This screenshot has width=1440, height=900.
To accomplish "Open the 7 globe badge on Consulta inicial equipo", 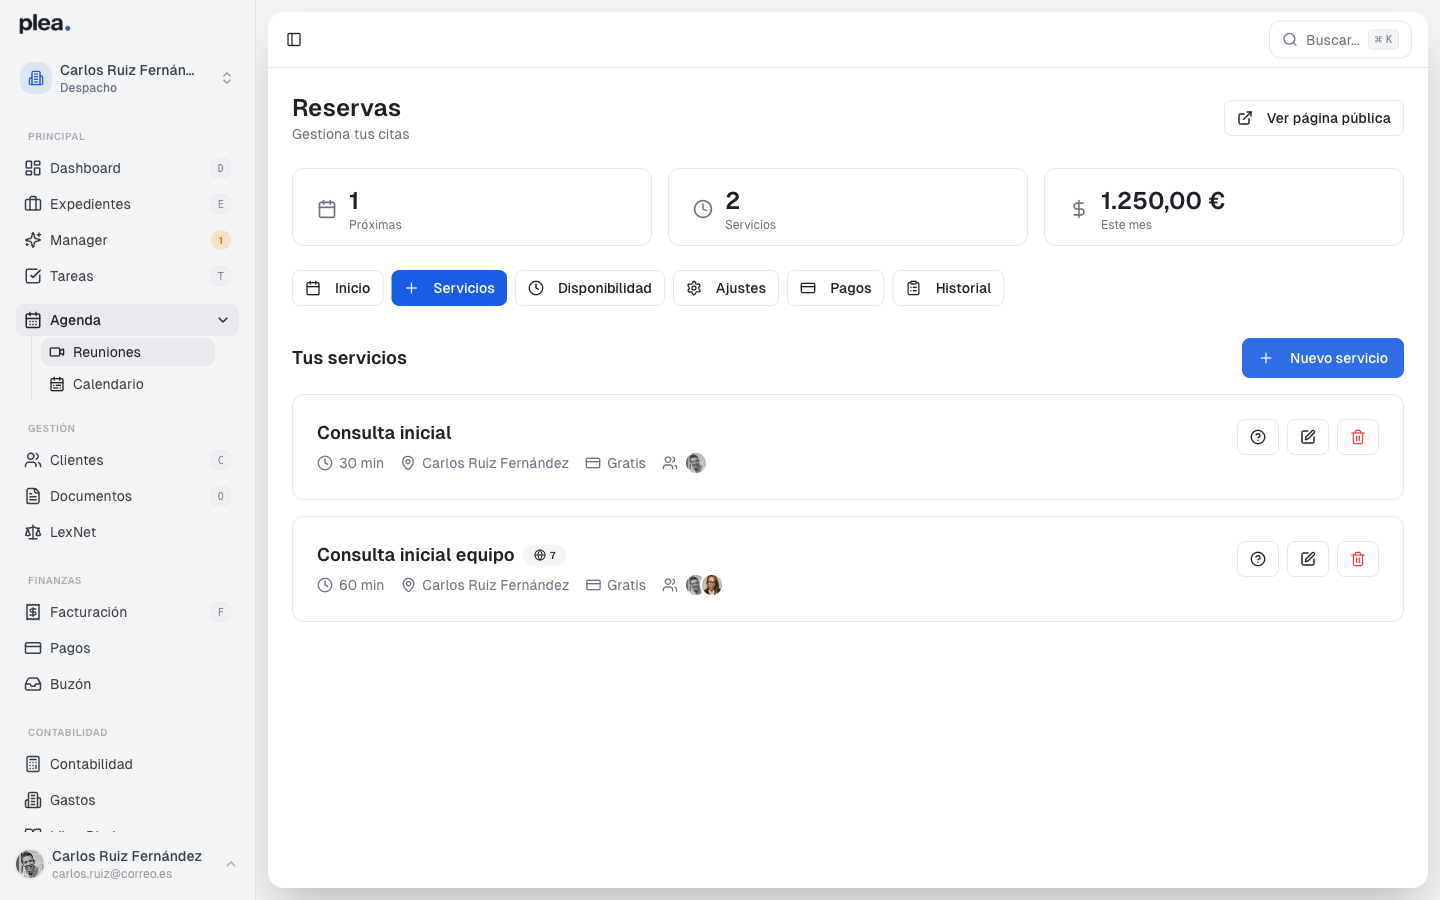I will [545, 555].
